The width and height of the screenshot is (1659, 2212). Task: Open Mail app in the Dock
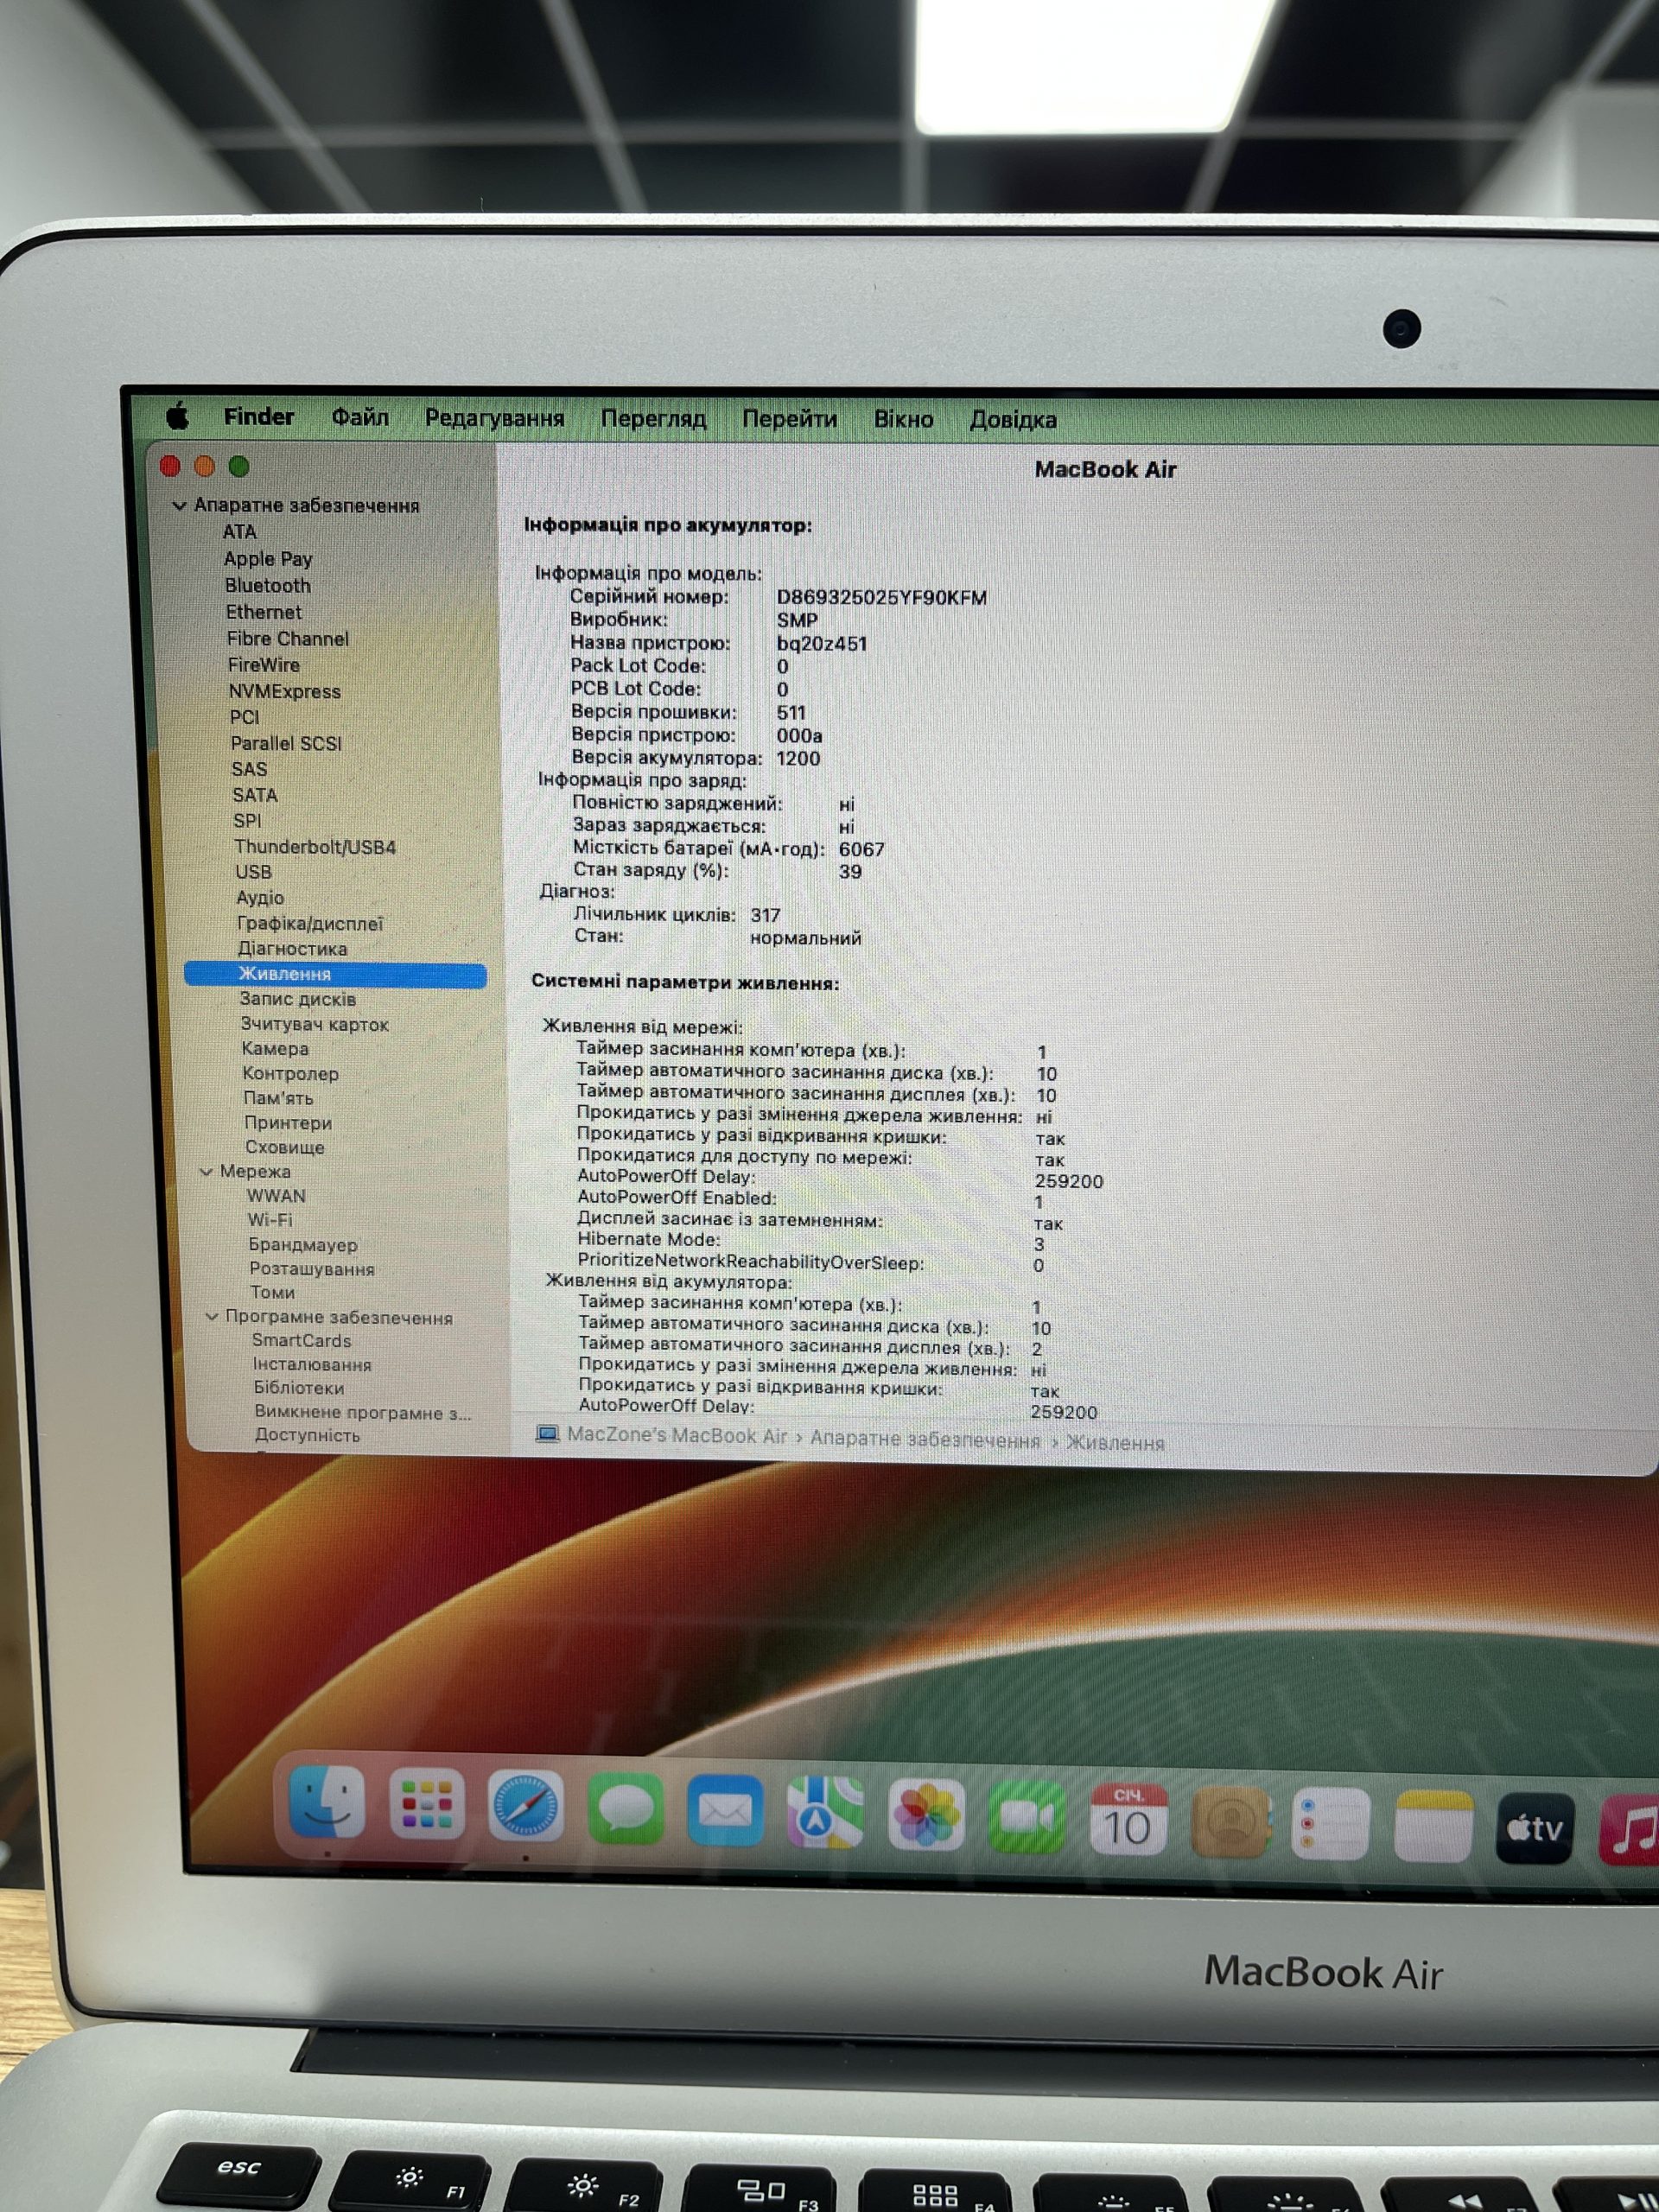point(726,1811)
